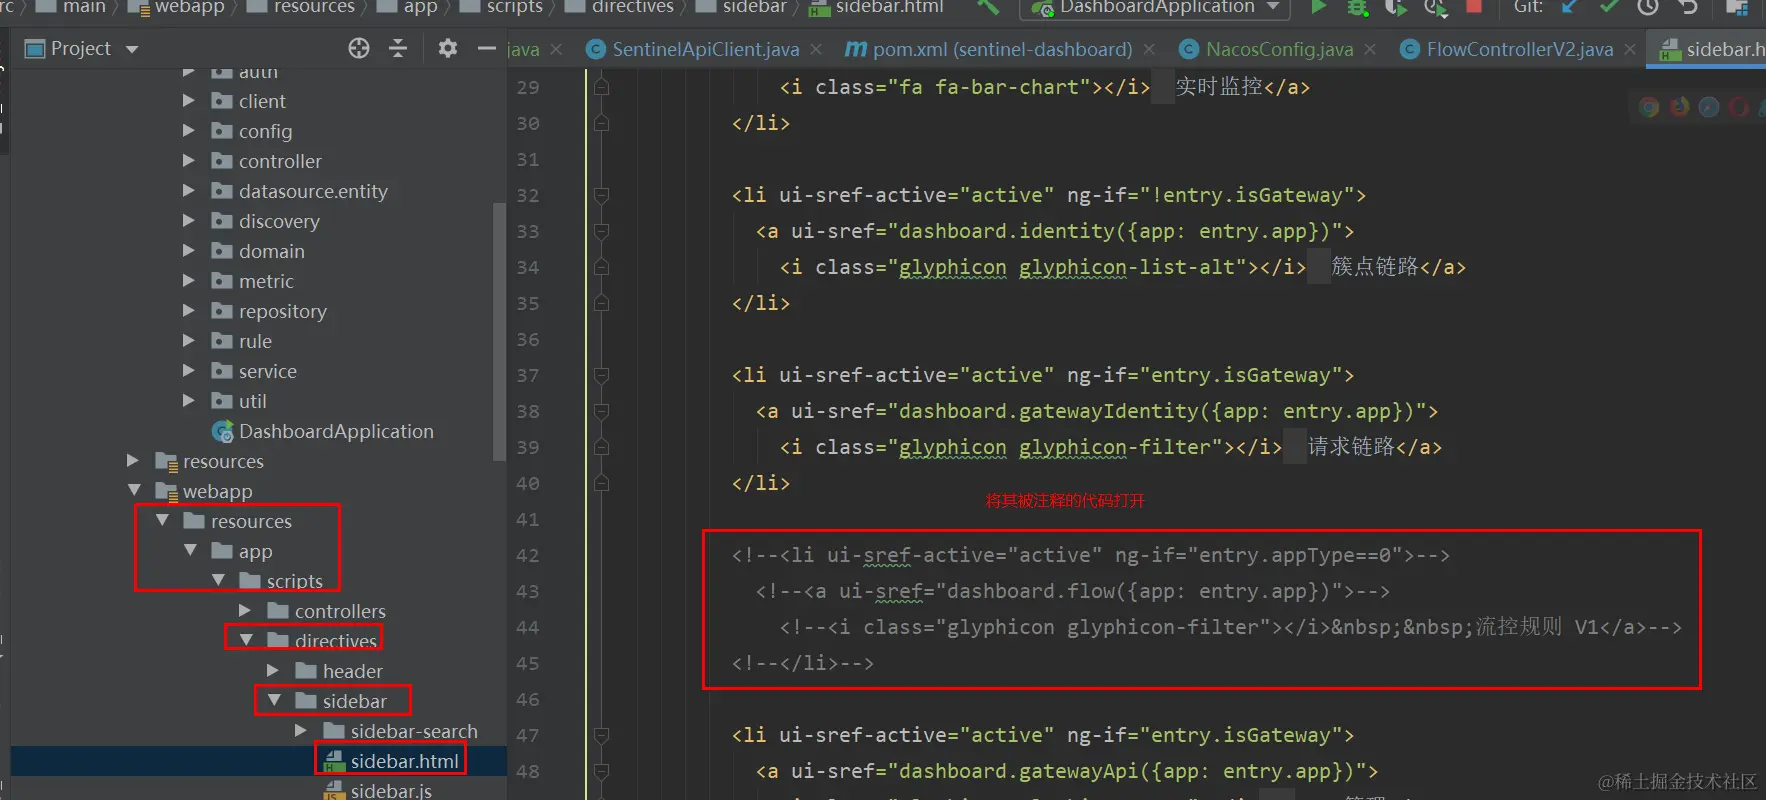Toggle code fold at line 33
This screenshot has height=800, width=1766.
click(601, 231)
